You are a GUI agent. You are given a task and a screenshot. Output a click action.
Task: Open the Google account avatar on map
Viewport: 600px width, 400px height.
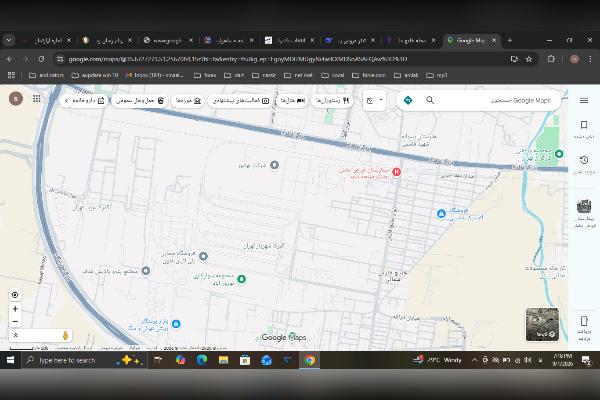[x=16, y=99]
